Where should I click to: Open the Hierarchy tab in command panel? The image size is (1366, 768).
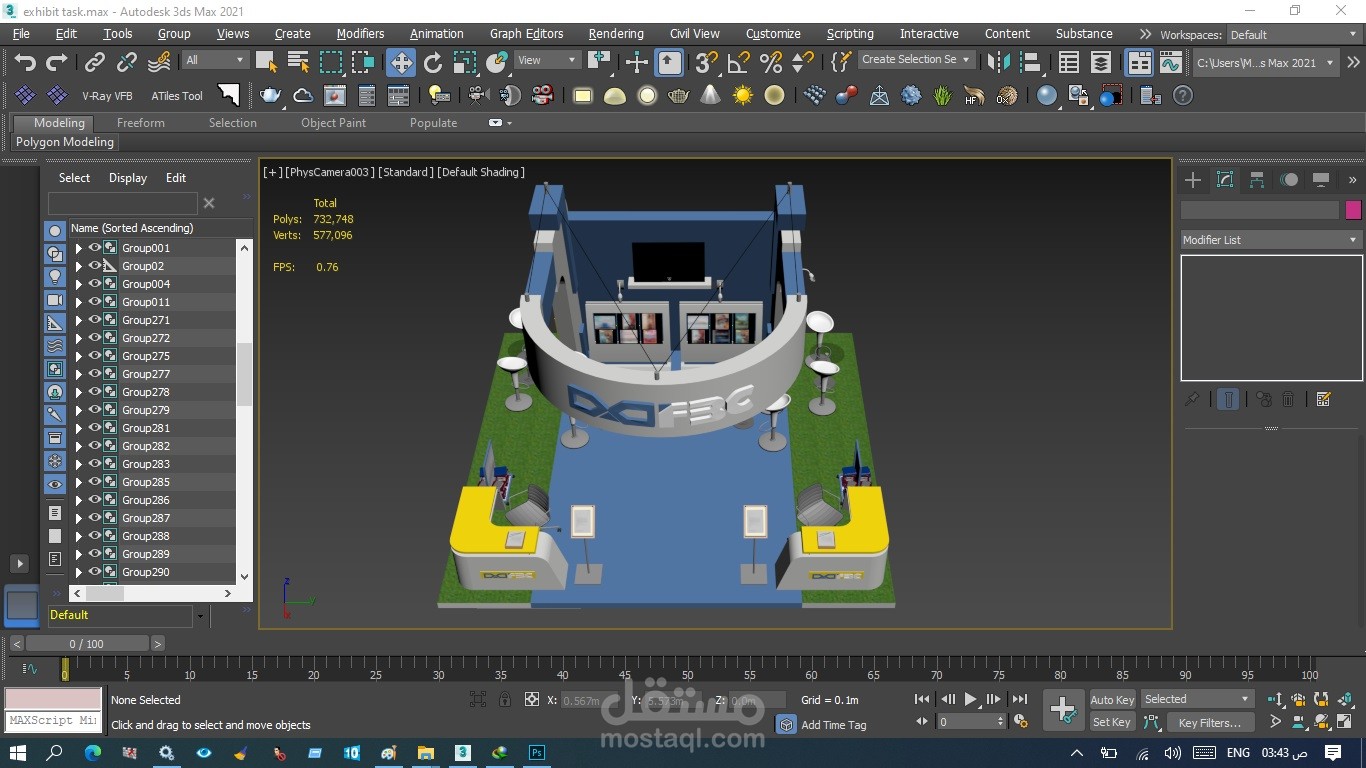click(x=1257, y=180)
